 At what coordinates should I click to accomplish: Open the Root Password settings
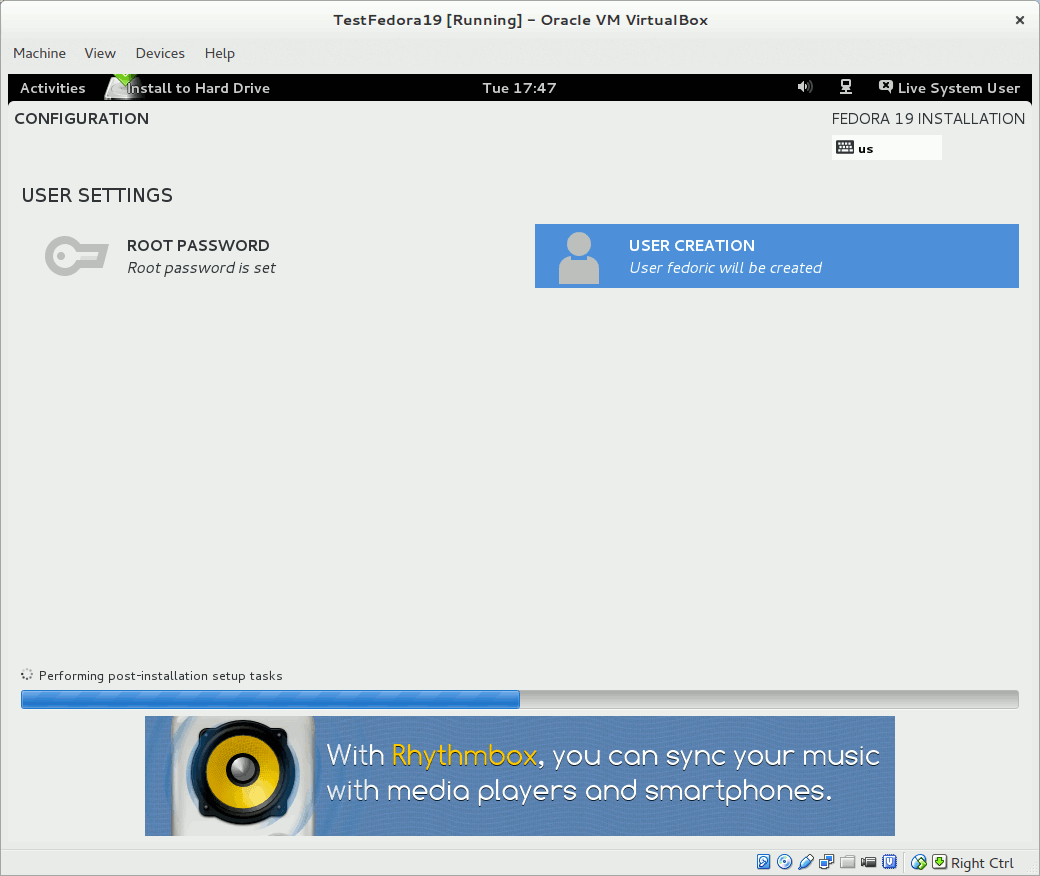pos(200,256)
